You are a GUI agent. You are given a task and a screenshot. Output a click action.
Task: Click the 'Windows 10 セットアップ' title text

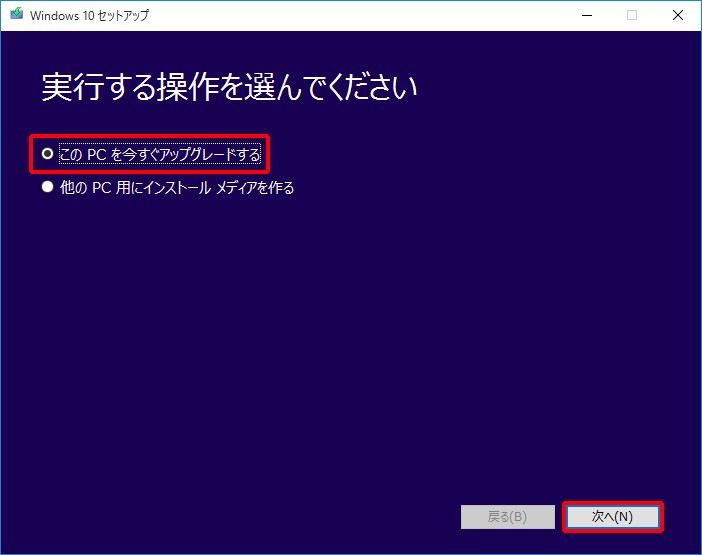click(x=89, y=15)
